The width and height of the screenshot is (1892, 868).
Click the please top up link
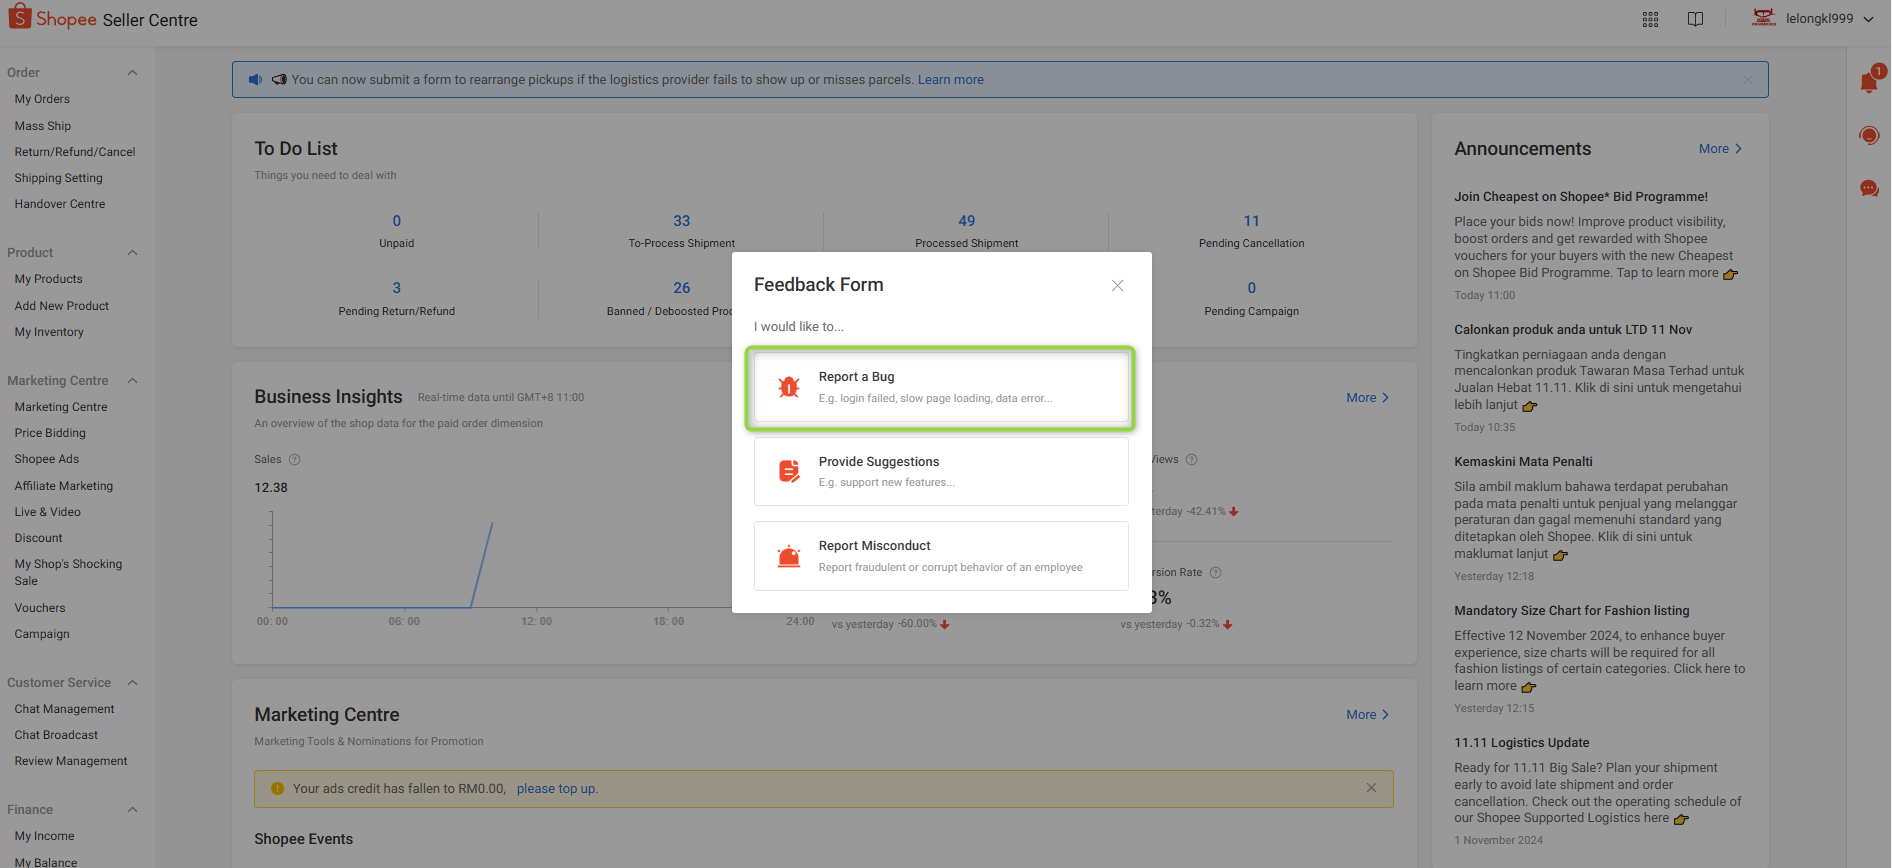[x=556, y=789]
